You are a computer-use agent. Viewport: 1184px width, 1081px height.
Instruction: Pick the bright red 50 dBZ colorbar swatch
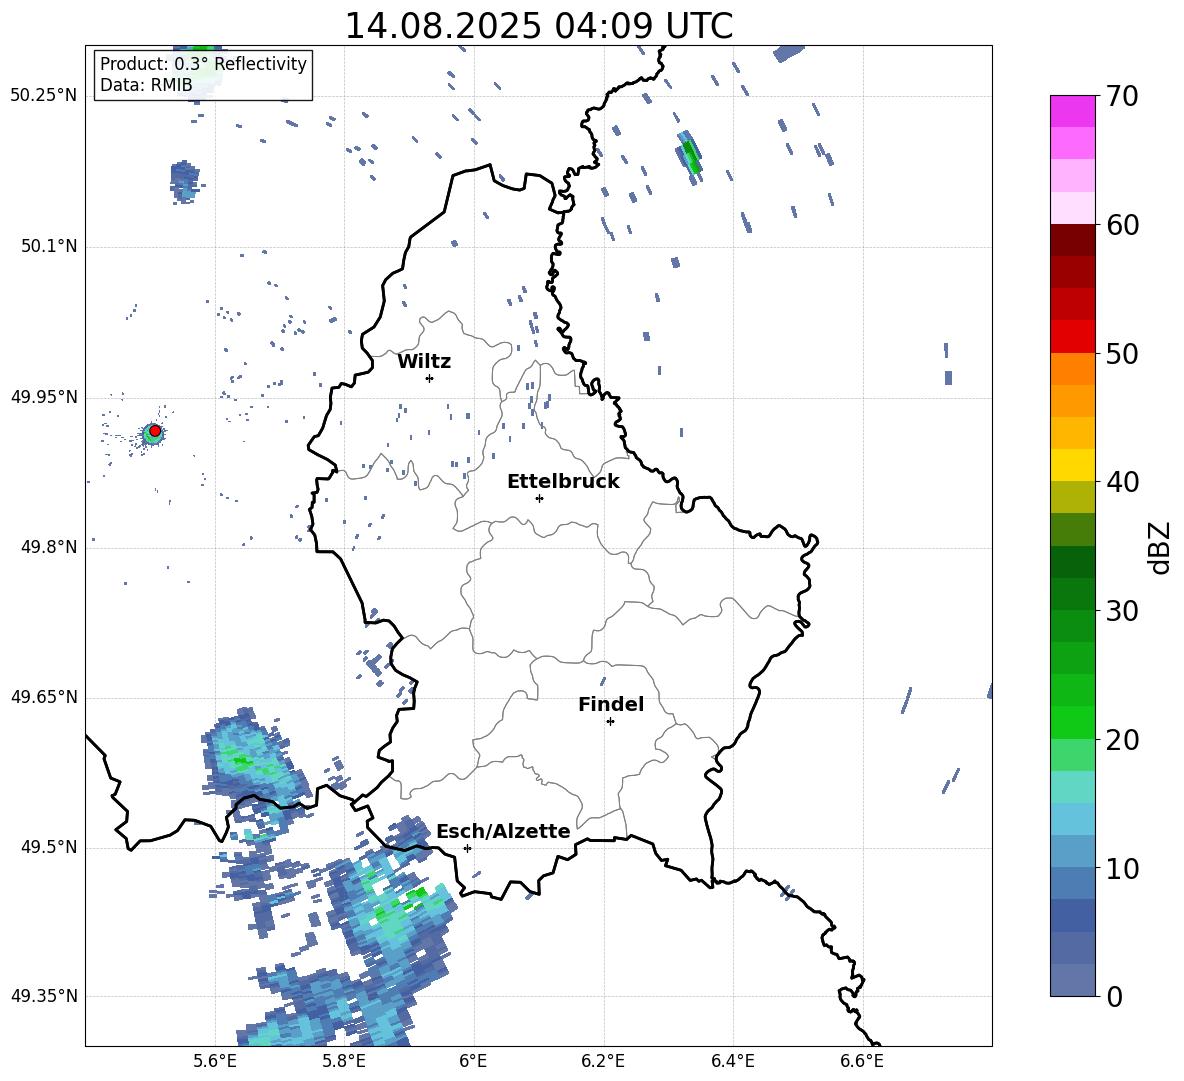point(1072,337)
